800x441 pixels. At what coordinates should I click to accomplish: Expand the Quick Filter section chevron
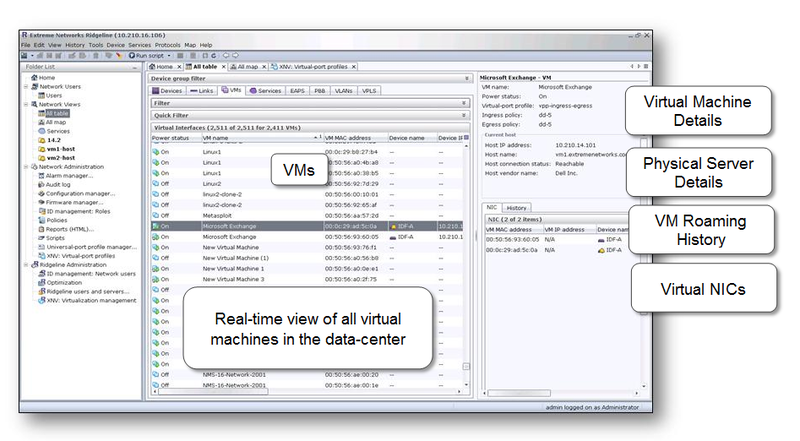coord(464,115)
